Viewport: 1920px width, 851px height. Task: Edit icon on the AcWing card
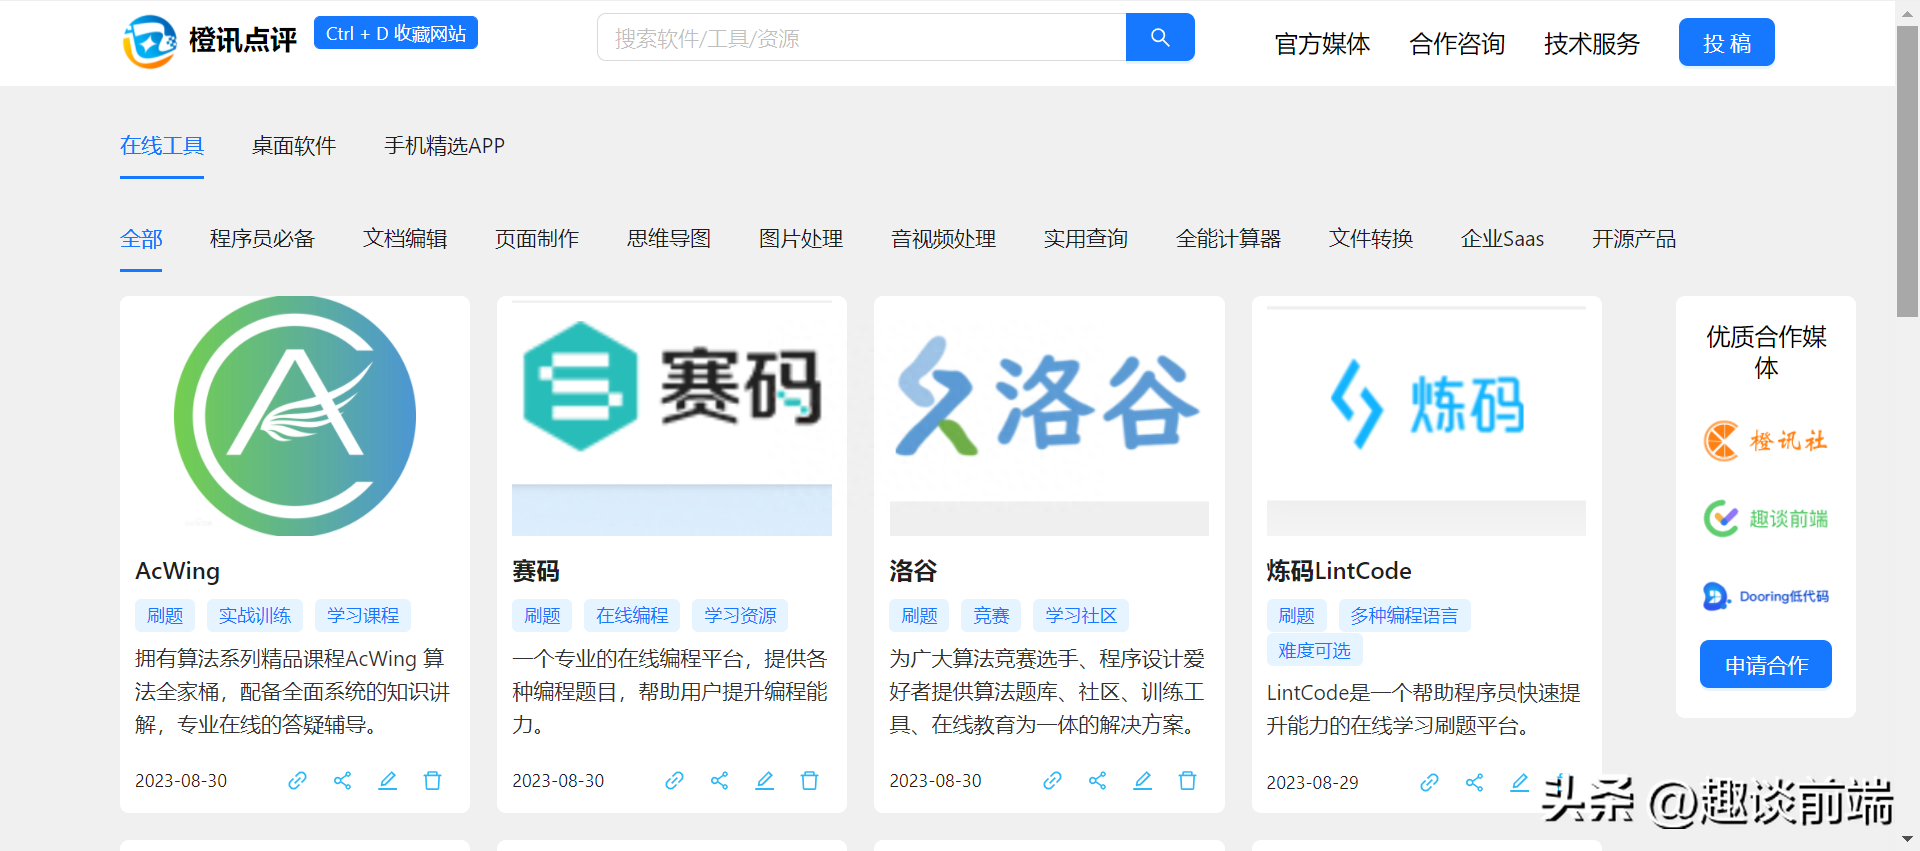[x=387, y=780]
